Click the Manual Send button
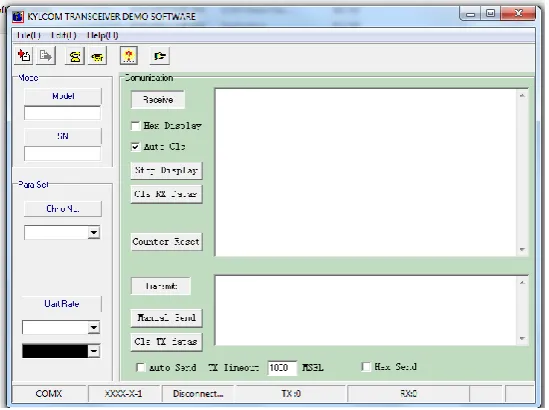This screenshot has width=549, height=410. coord(167,318)
